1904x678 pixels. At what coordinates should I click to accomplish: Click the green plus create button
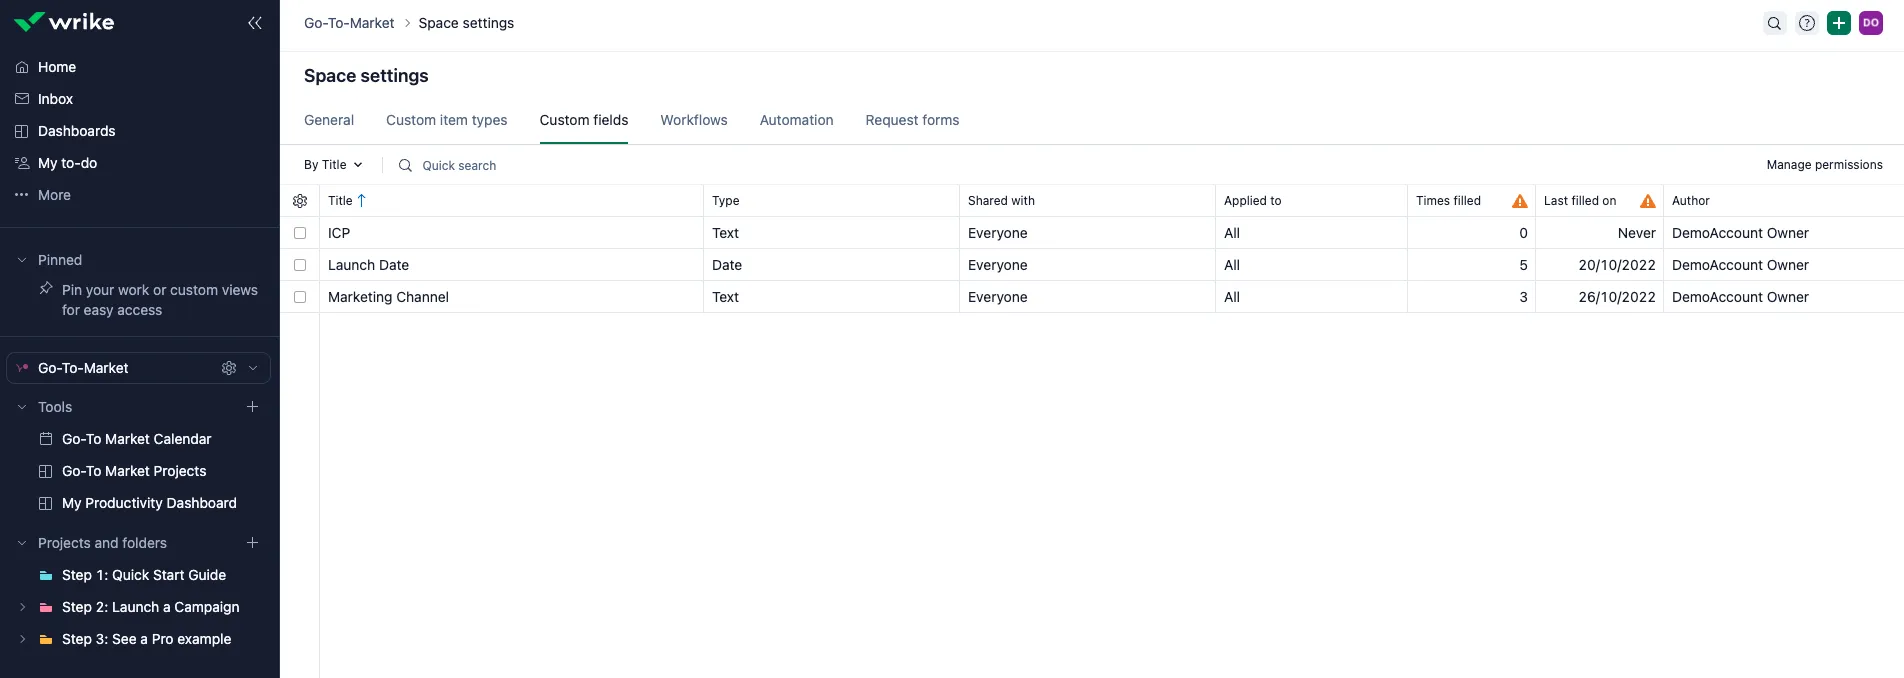pyautogui.click(x=1838, y=23)
